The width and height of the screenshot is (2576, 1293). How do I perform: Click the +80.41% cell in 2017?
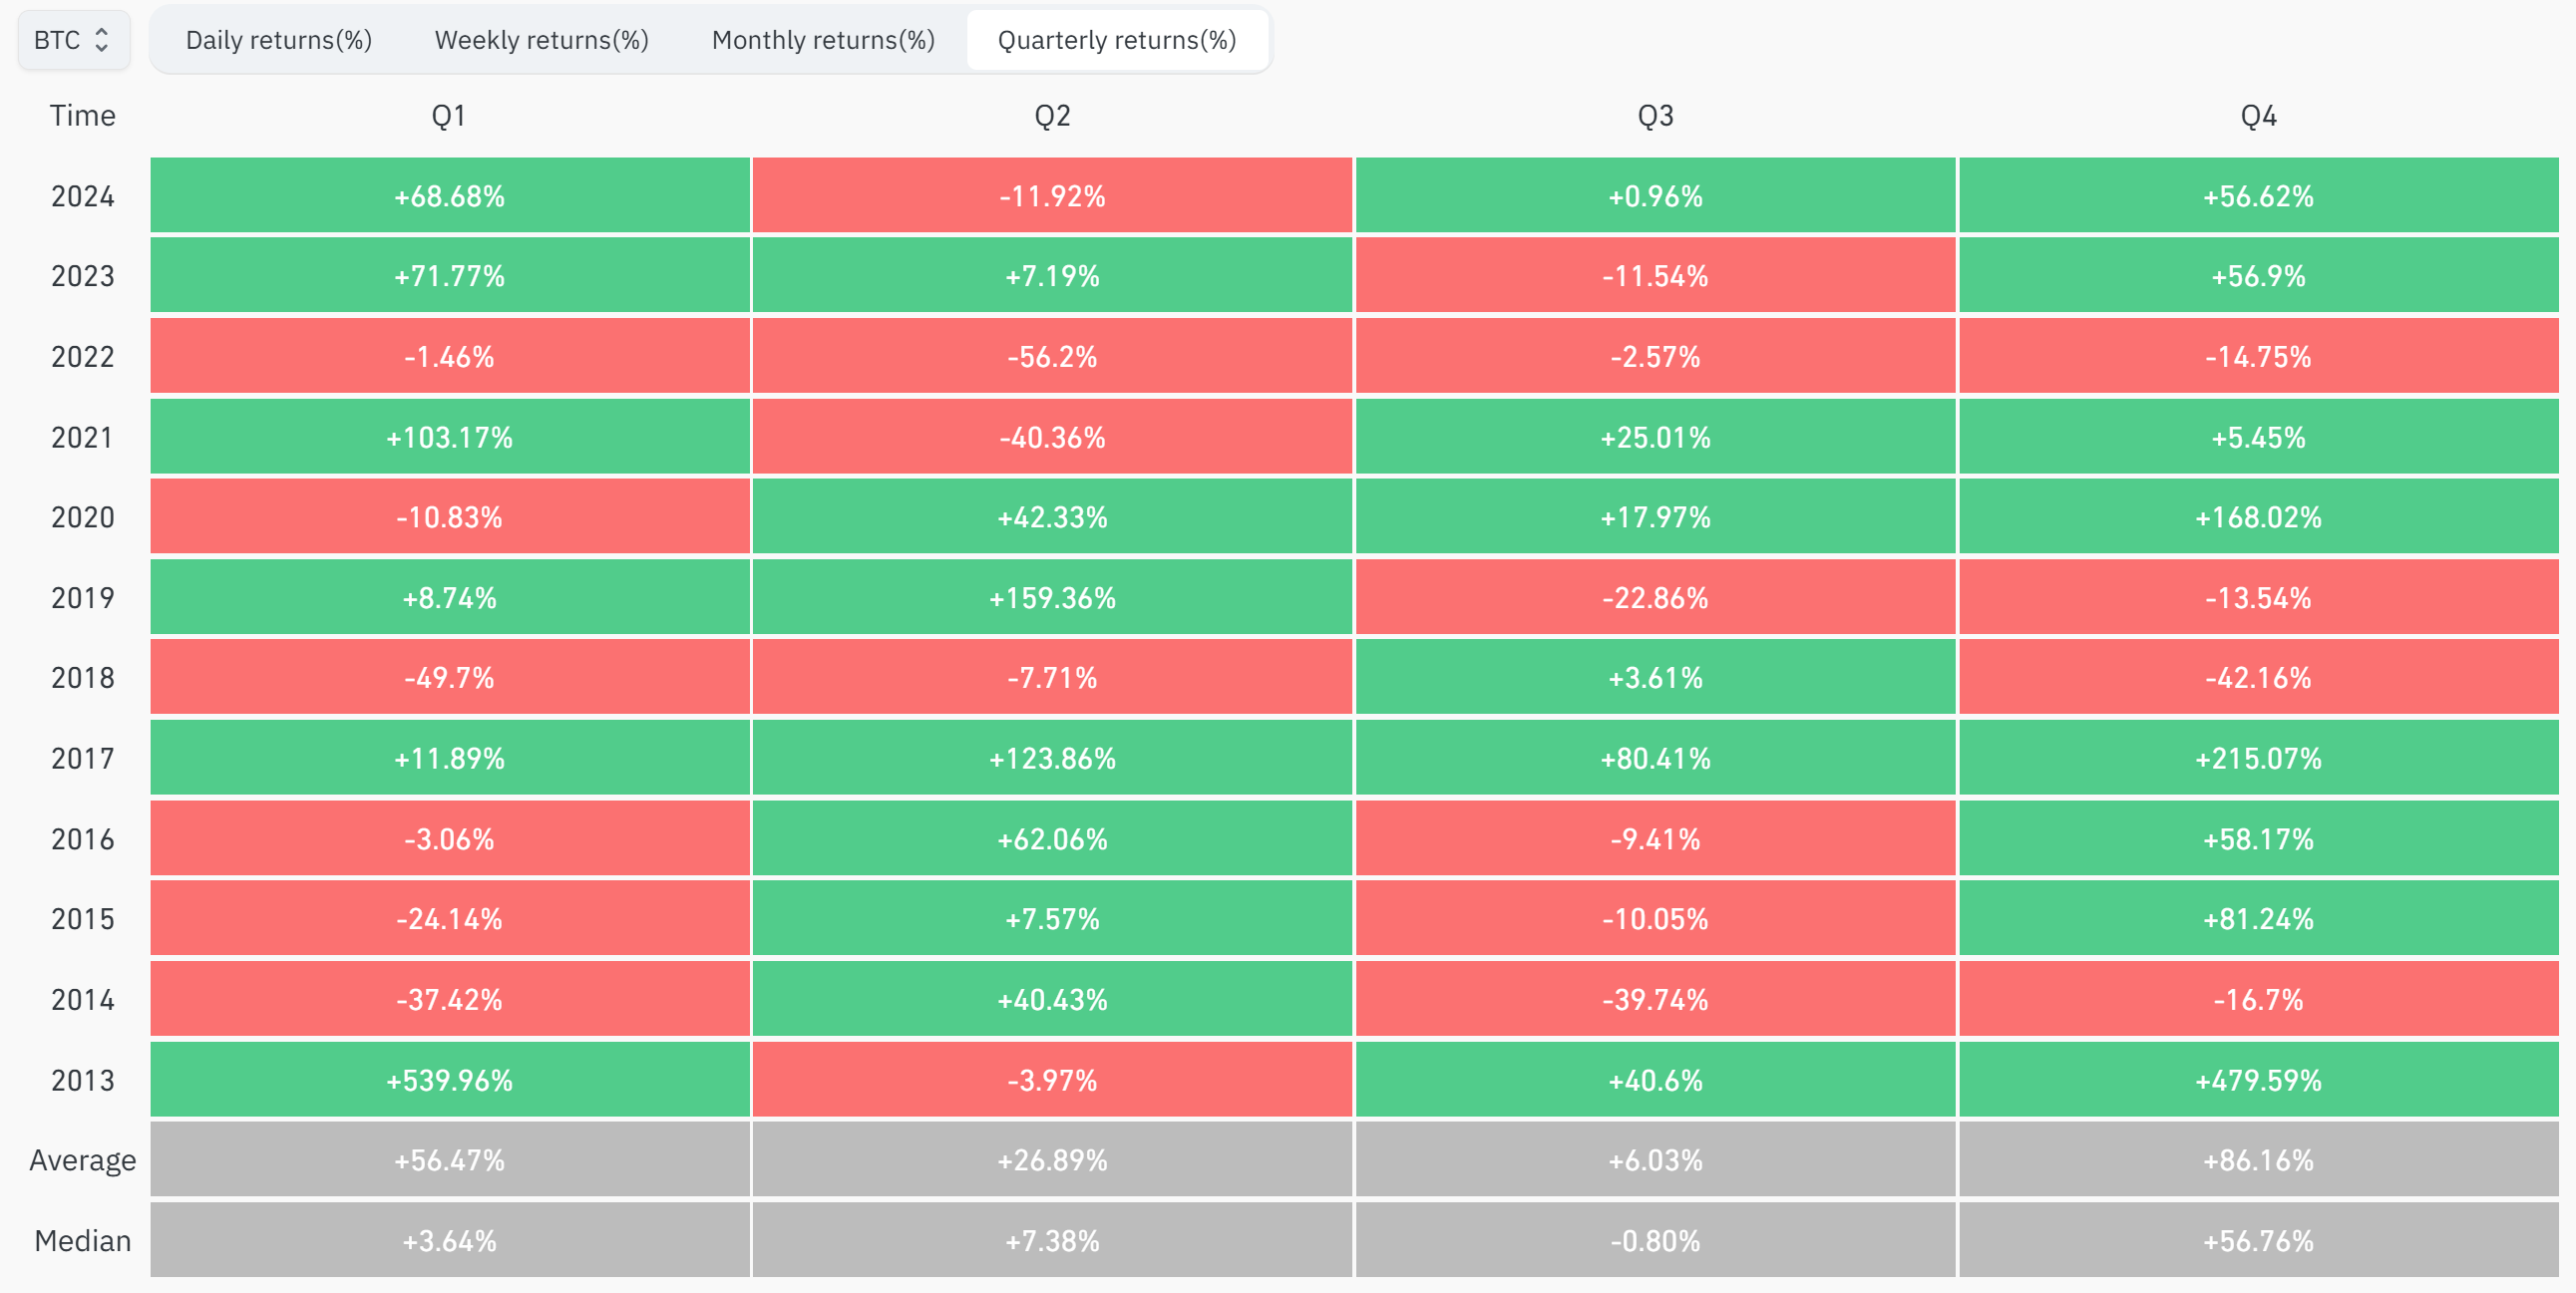1655,758
